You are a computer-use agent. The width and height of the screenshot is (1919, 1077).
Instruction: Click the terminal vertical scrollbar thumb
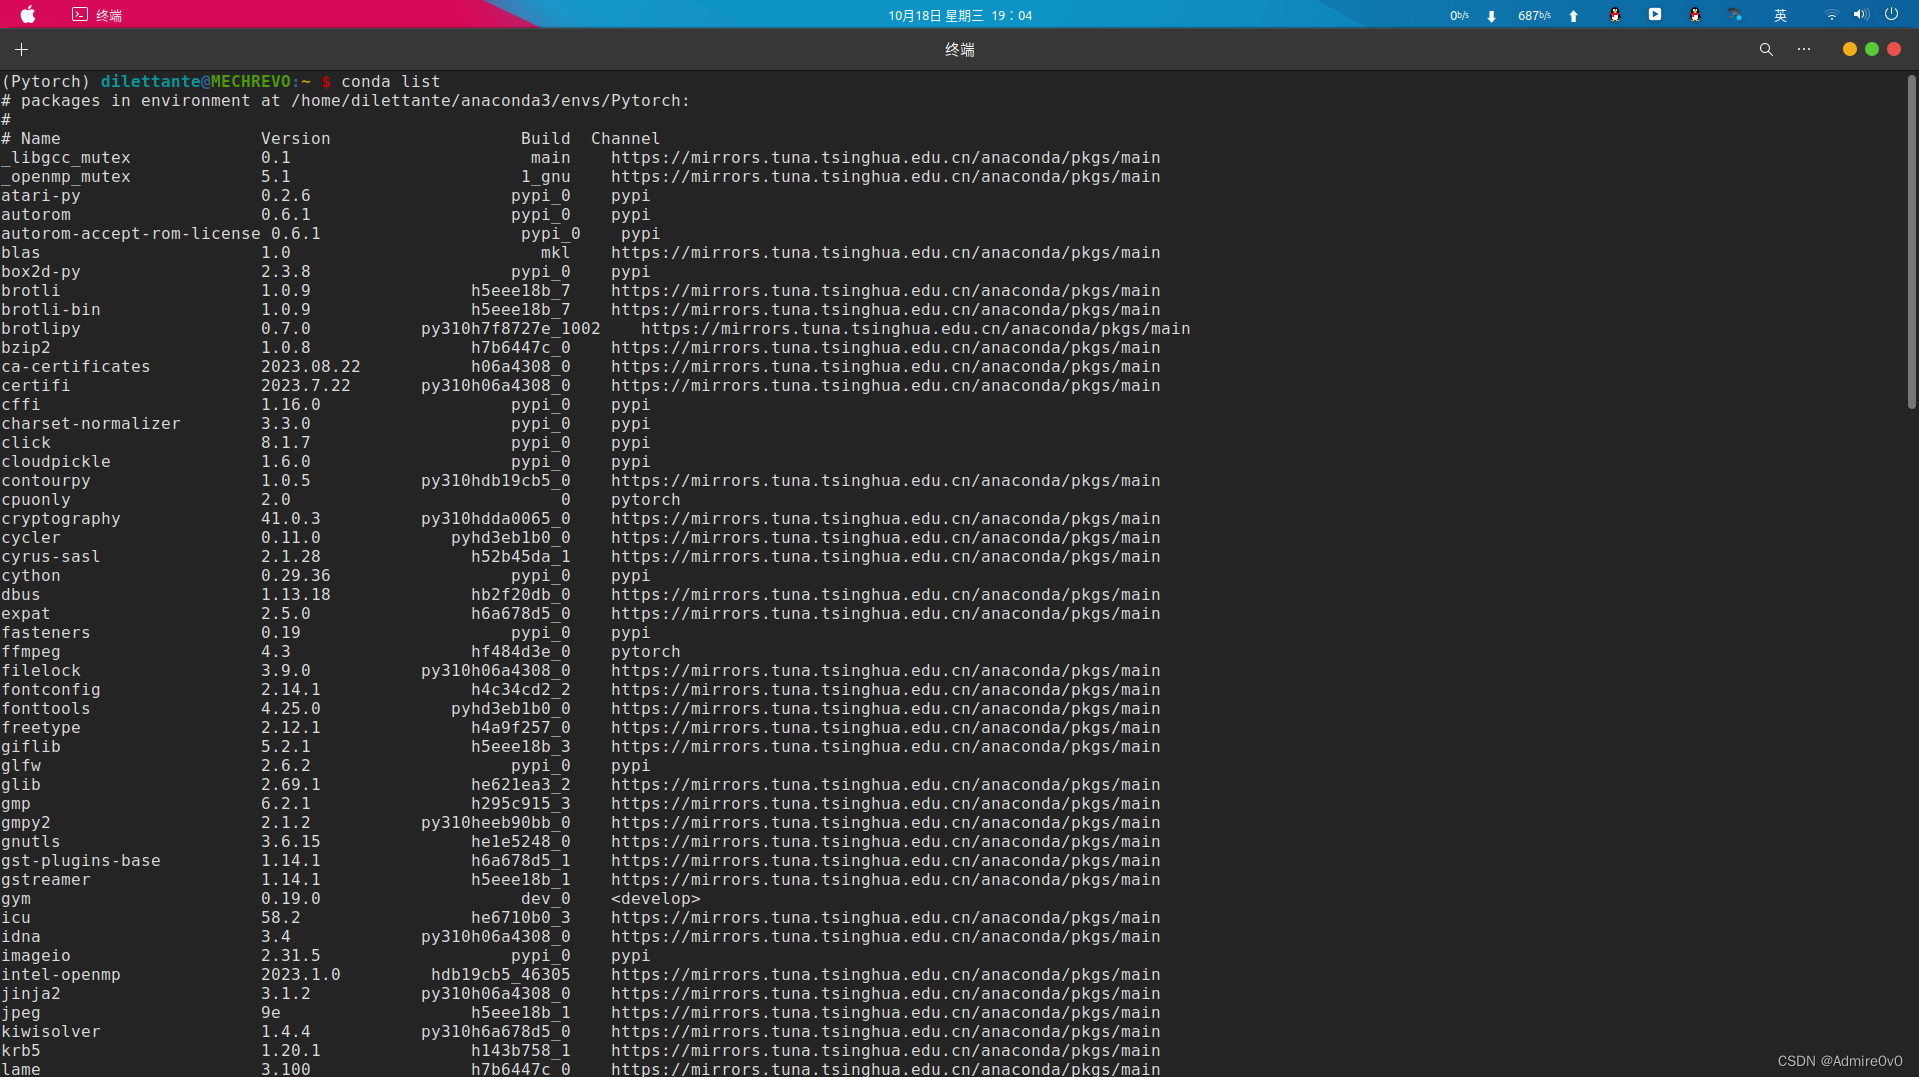1911,240
